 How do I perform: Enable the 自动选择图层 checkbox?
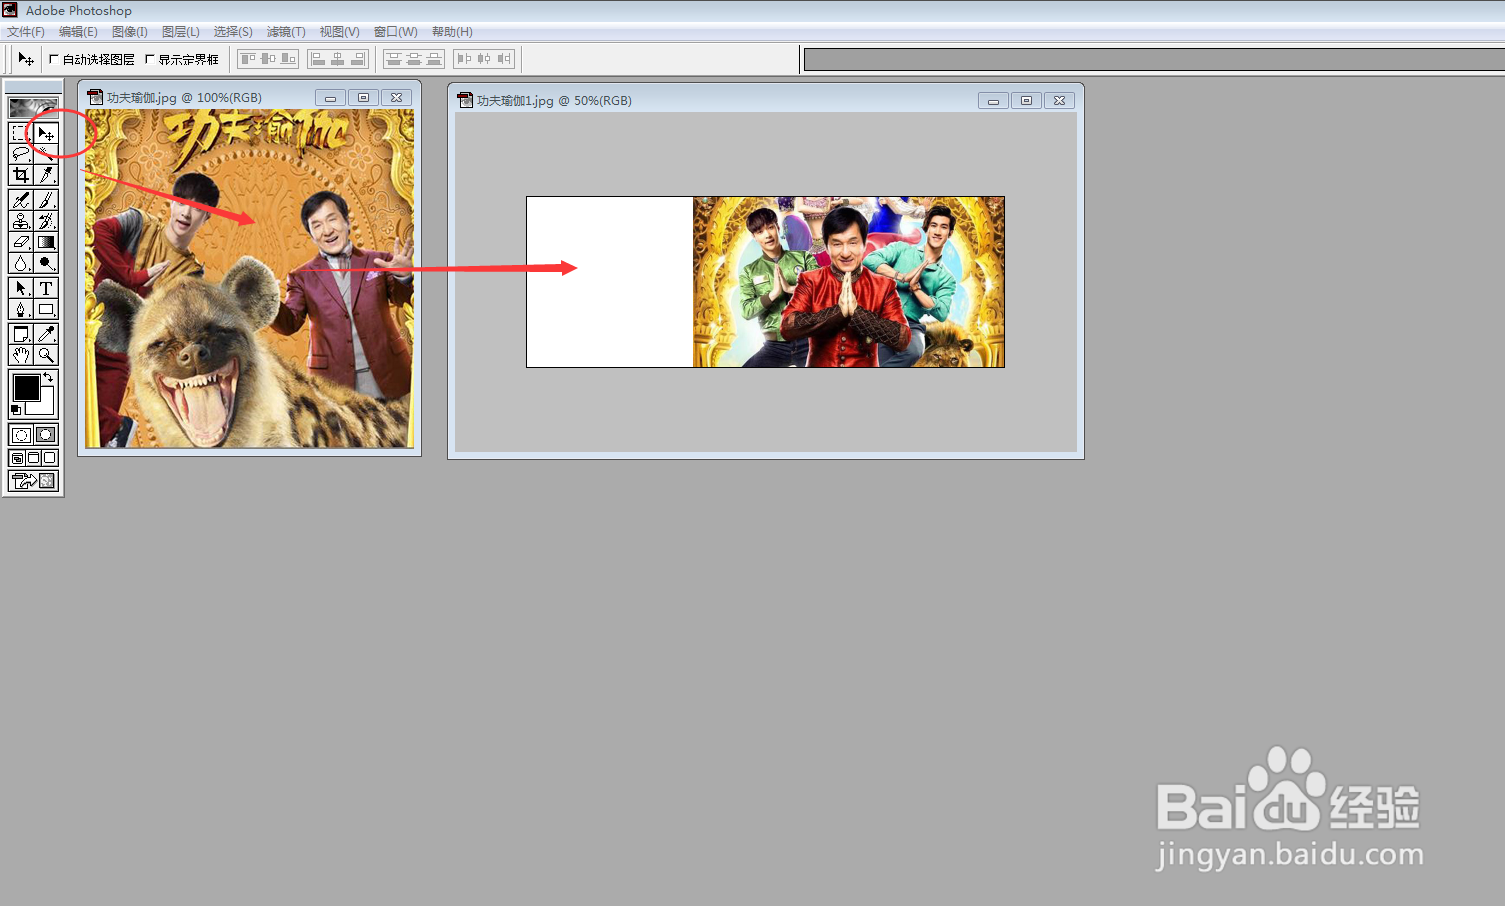[54, 59]
